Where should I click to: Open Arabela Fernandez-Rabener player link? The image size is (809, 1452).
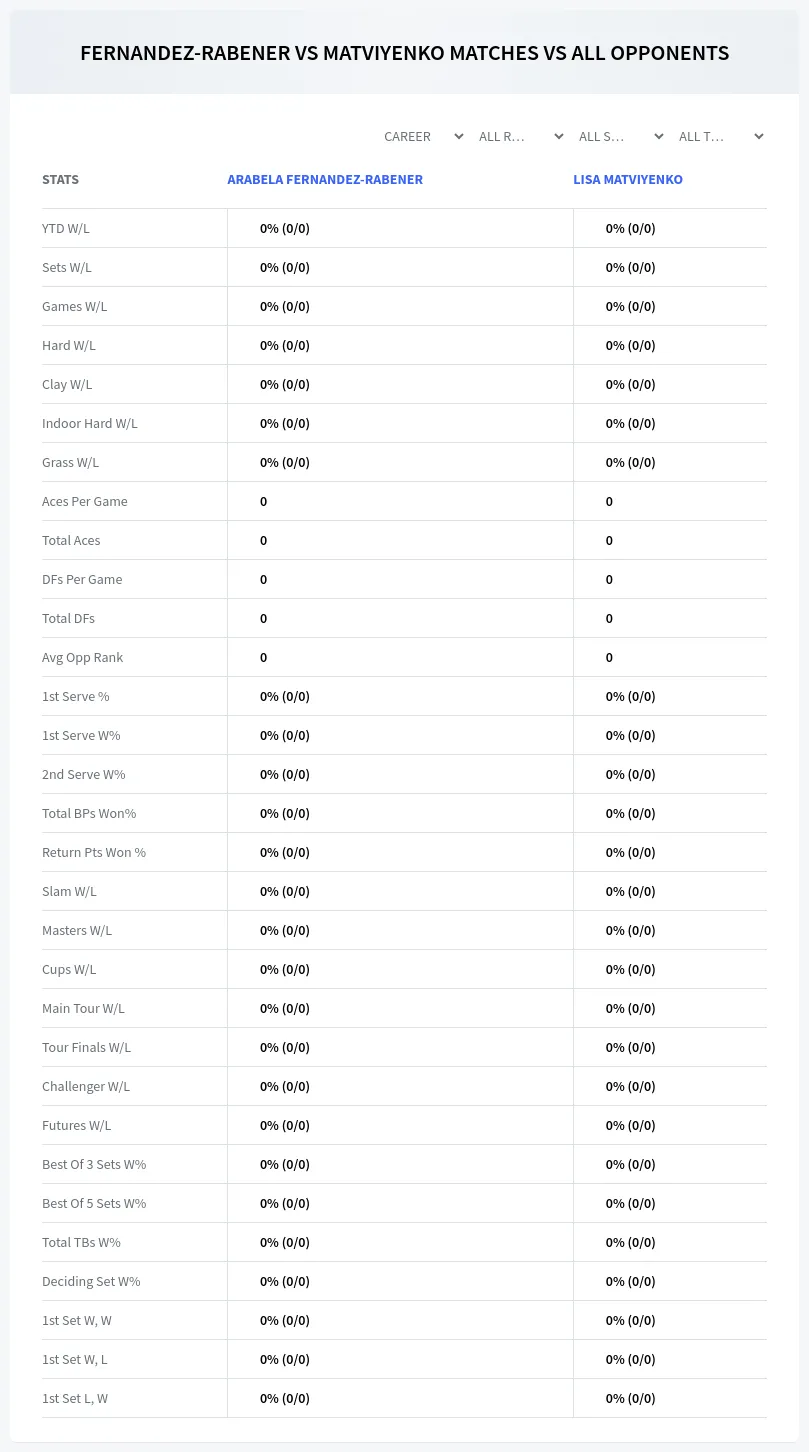click(x=325, y=180)
